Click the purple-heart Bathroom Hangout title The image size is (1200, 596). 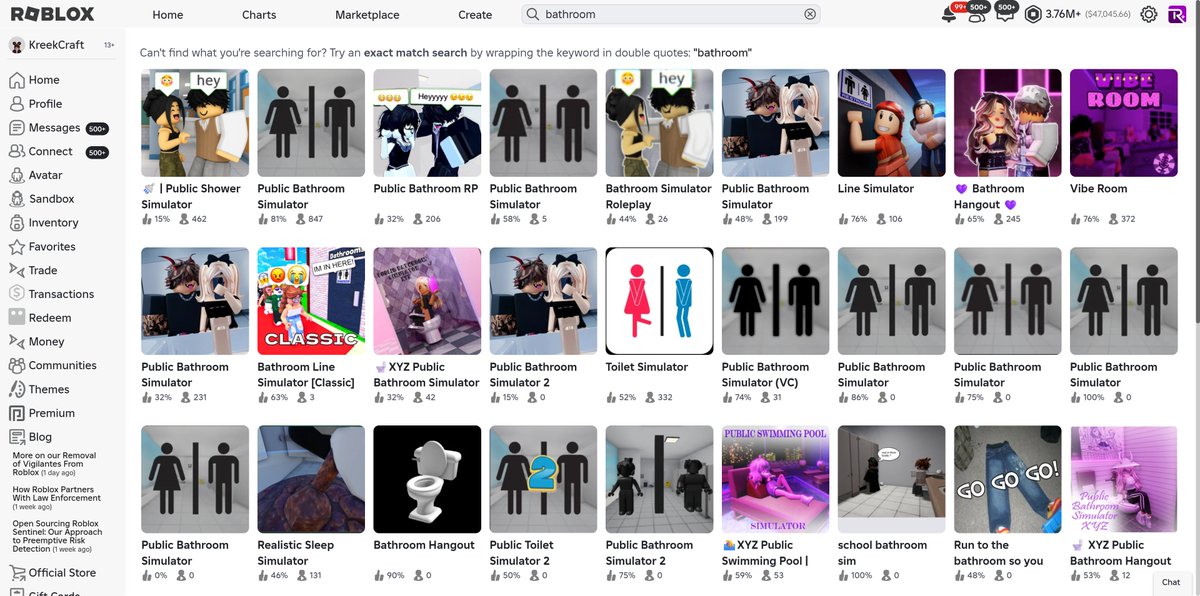pyautogui.click(x=990, y=197)
